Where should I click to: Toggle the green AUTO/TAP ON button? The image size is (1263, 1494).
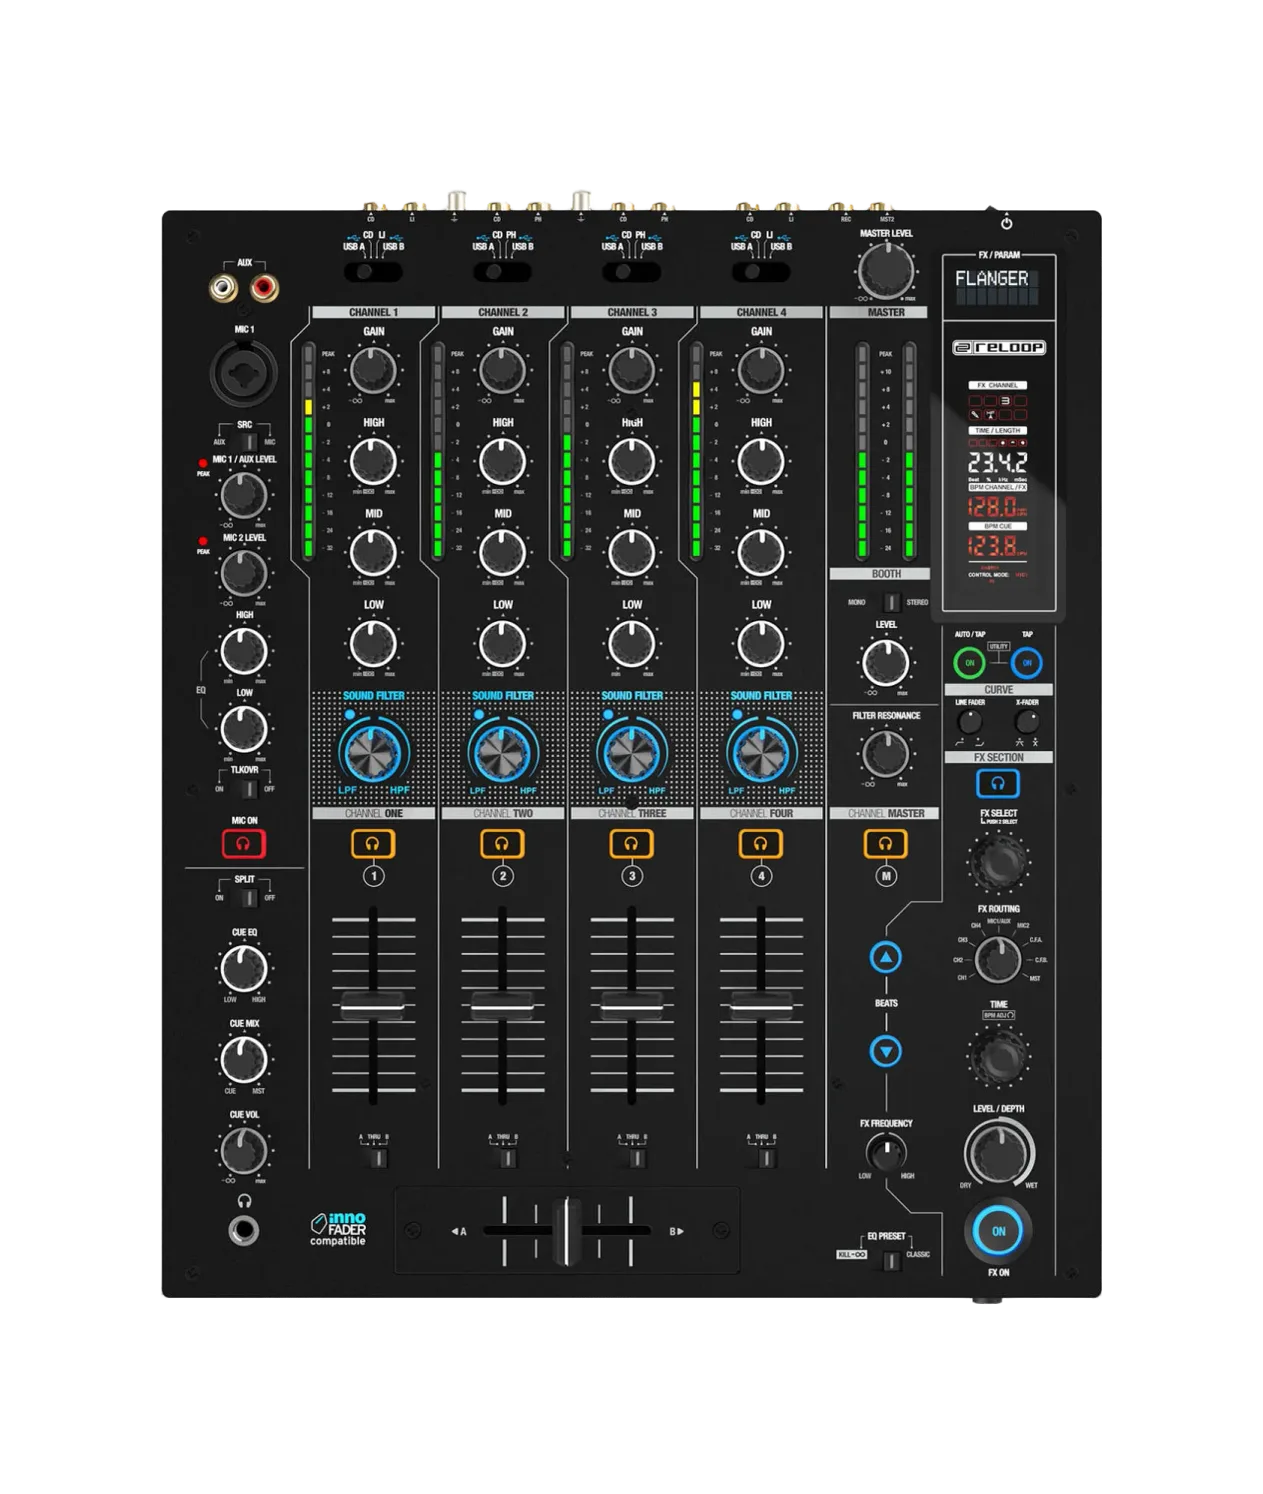pos(968,662)
